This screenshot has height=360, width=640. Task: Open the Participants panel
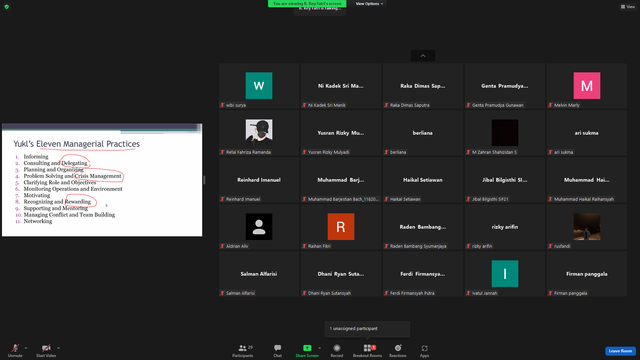[x=243, y=350]
